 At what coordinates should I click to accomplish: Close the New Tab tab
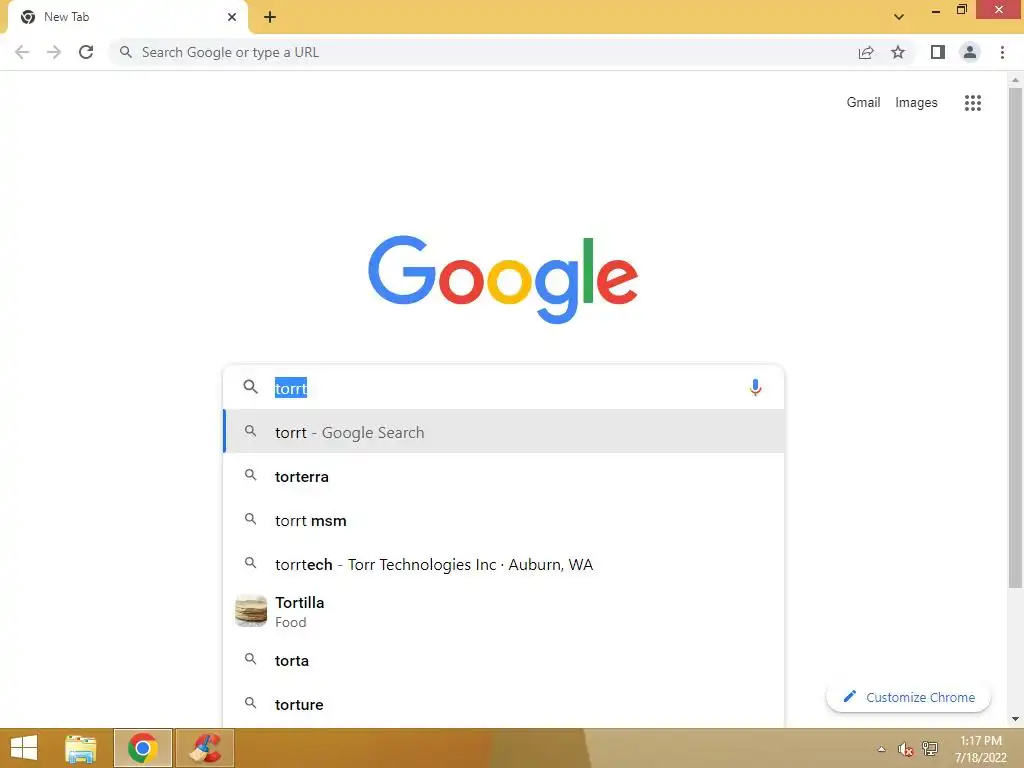232,17
